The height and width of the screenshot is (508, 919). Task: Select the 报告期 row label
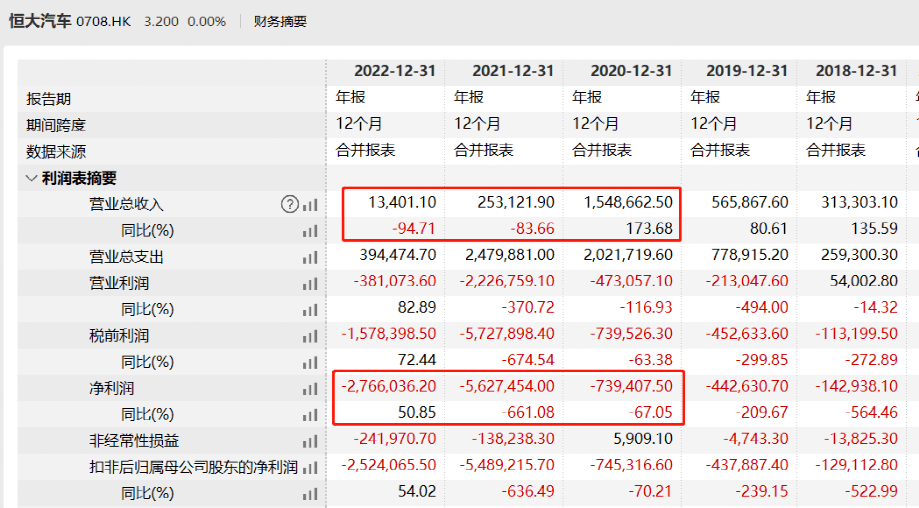(x=49, y=99)
